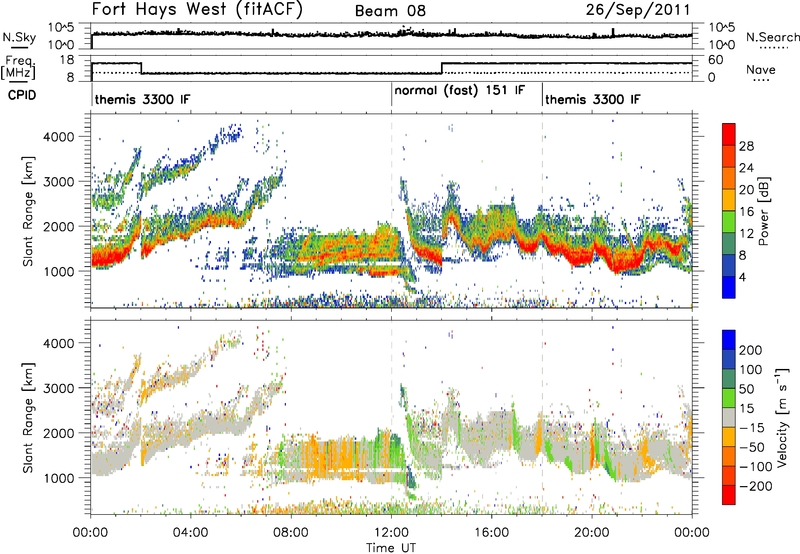Click the 'Power [dB]' color bar title
Screen dimensions: 800x554
pyautogui.click(x=764, y=211)
